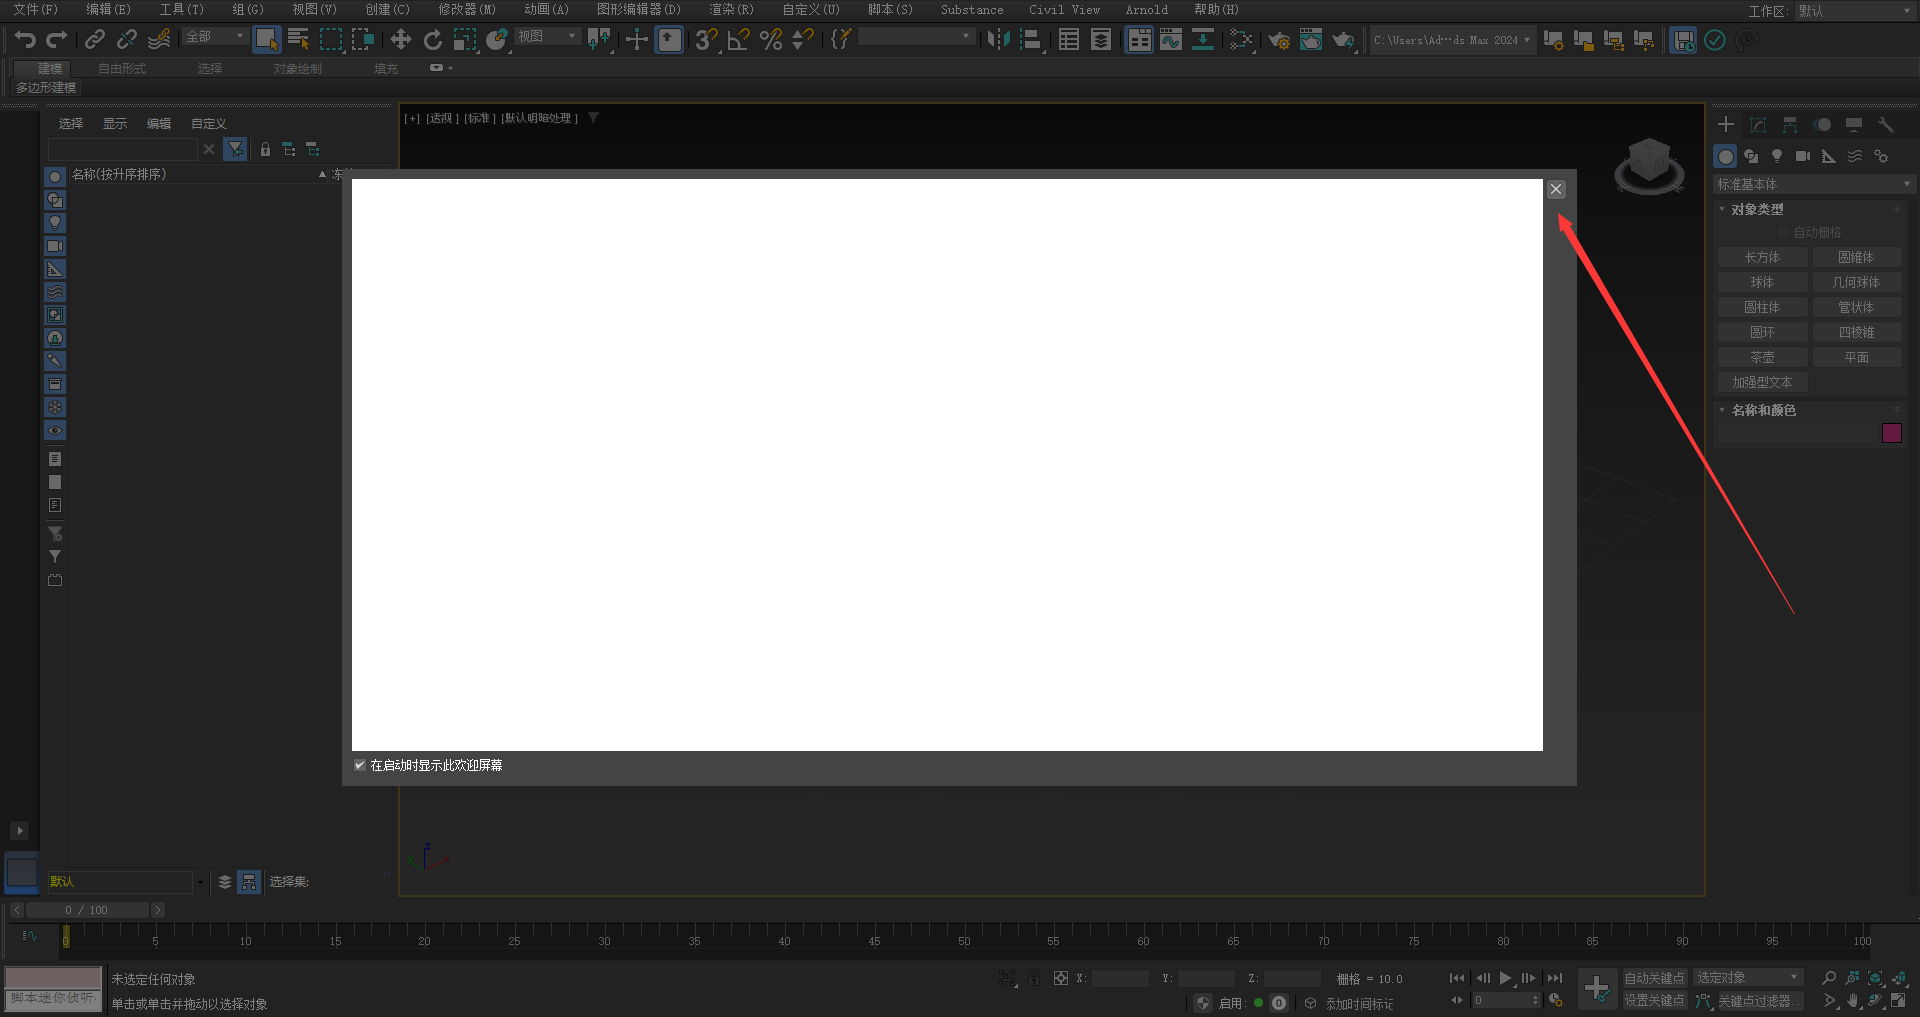Click the 0 / 100 time slider

pos(87,910)
